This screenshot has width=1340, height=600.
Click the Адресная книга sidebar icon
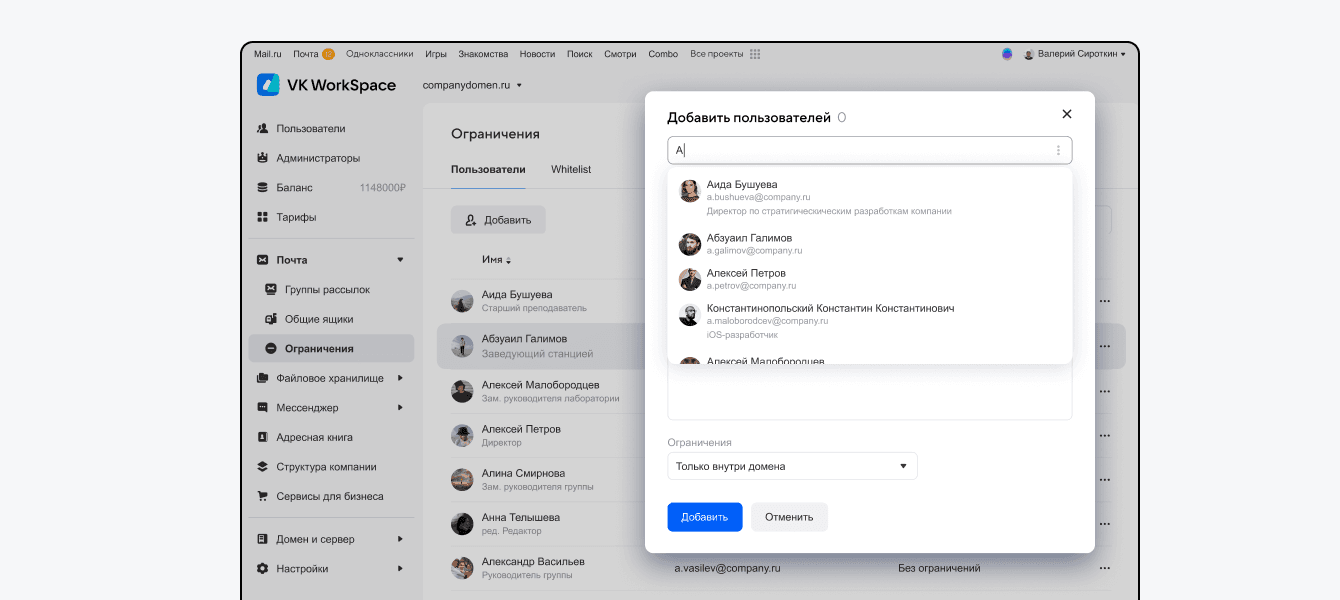click(x=263, y=437)
